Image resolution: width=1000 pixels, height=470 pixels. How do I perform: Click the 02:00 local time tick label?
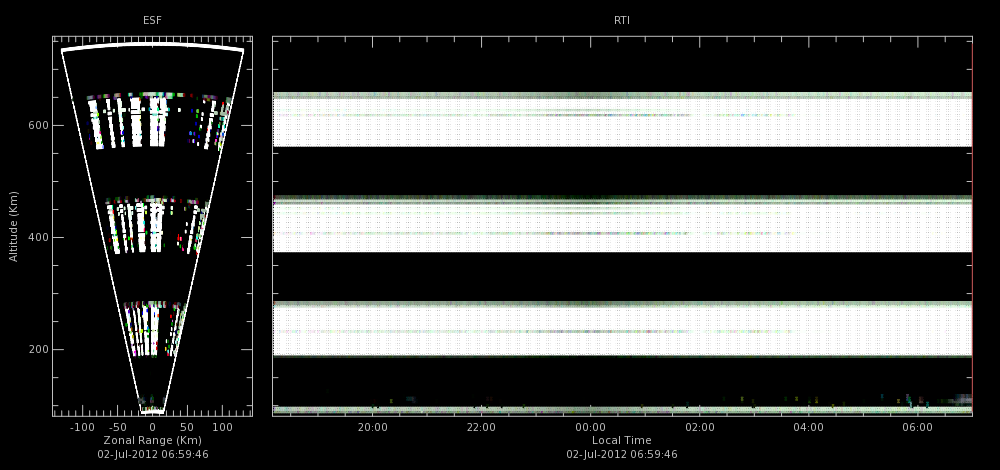pyautogui.click(x=700, y=427)
